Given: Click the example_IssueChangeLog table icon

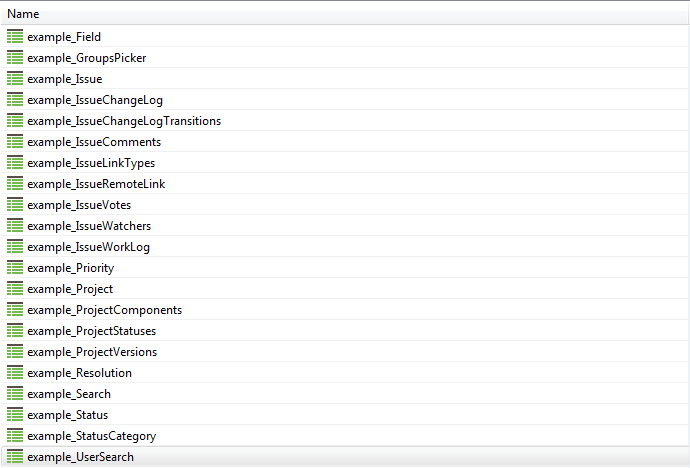Looking at the screenshot, I should tap(15, 100).
